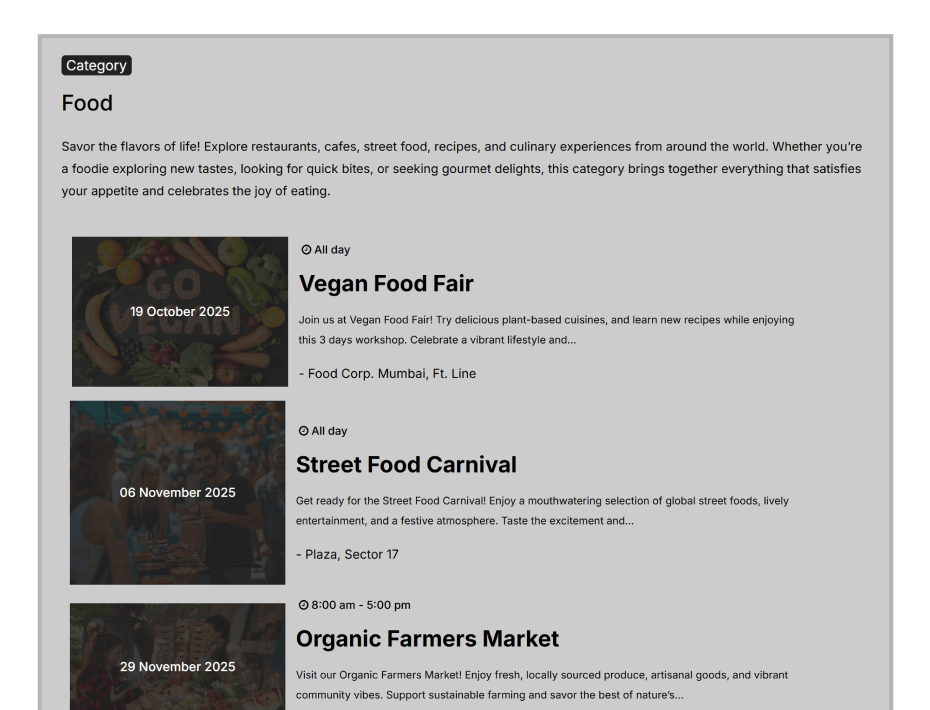Open the Vegan Food Fair event title
The image size is (930, 710).
point(386,284)
